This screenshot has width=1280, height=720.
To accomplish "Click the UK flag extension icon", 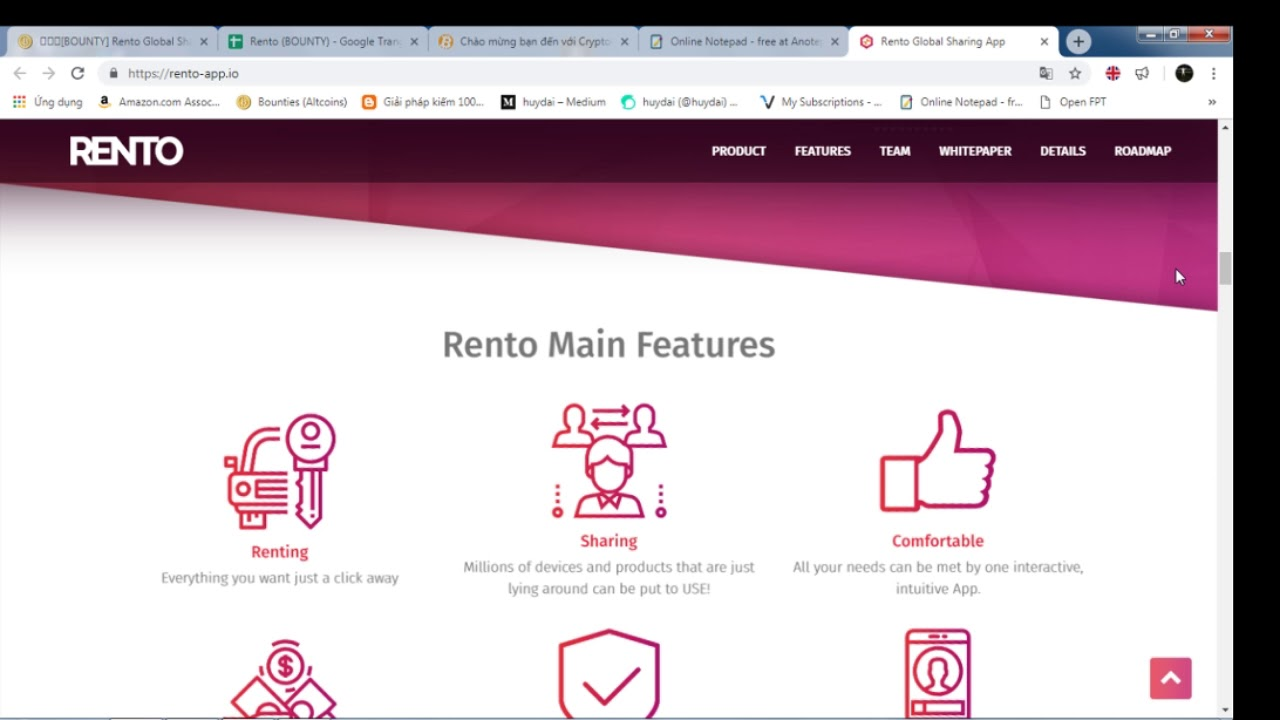I will coord(1113,73).
